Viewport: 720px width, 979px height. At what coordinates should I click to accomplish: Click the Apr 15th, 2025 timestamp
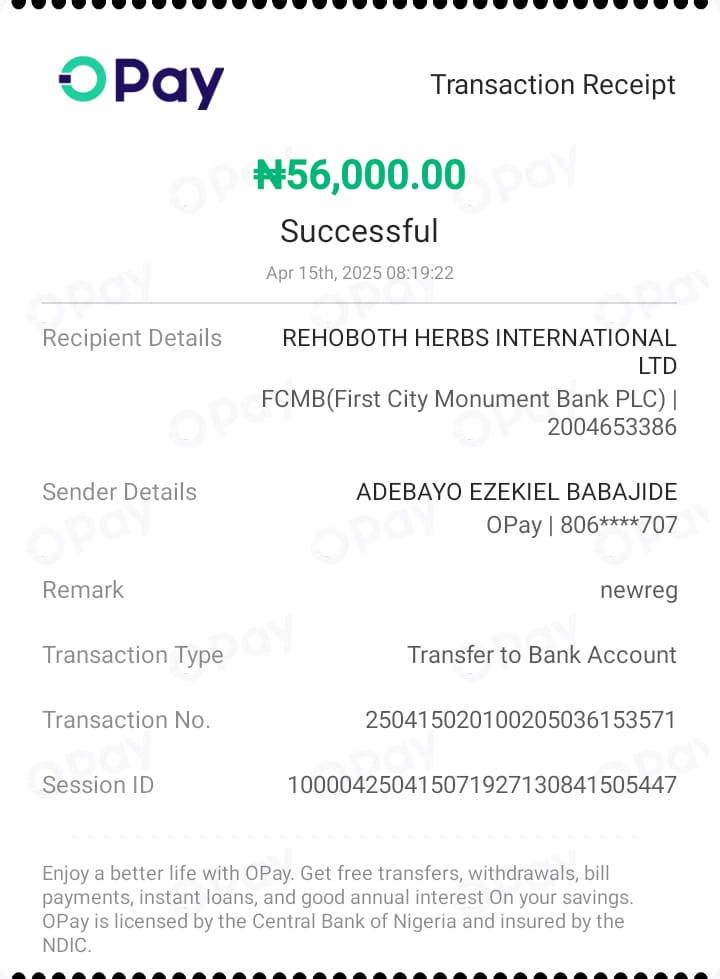pyautogui.click(x=360, y=273)
